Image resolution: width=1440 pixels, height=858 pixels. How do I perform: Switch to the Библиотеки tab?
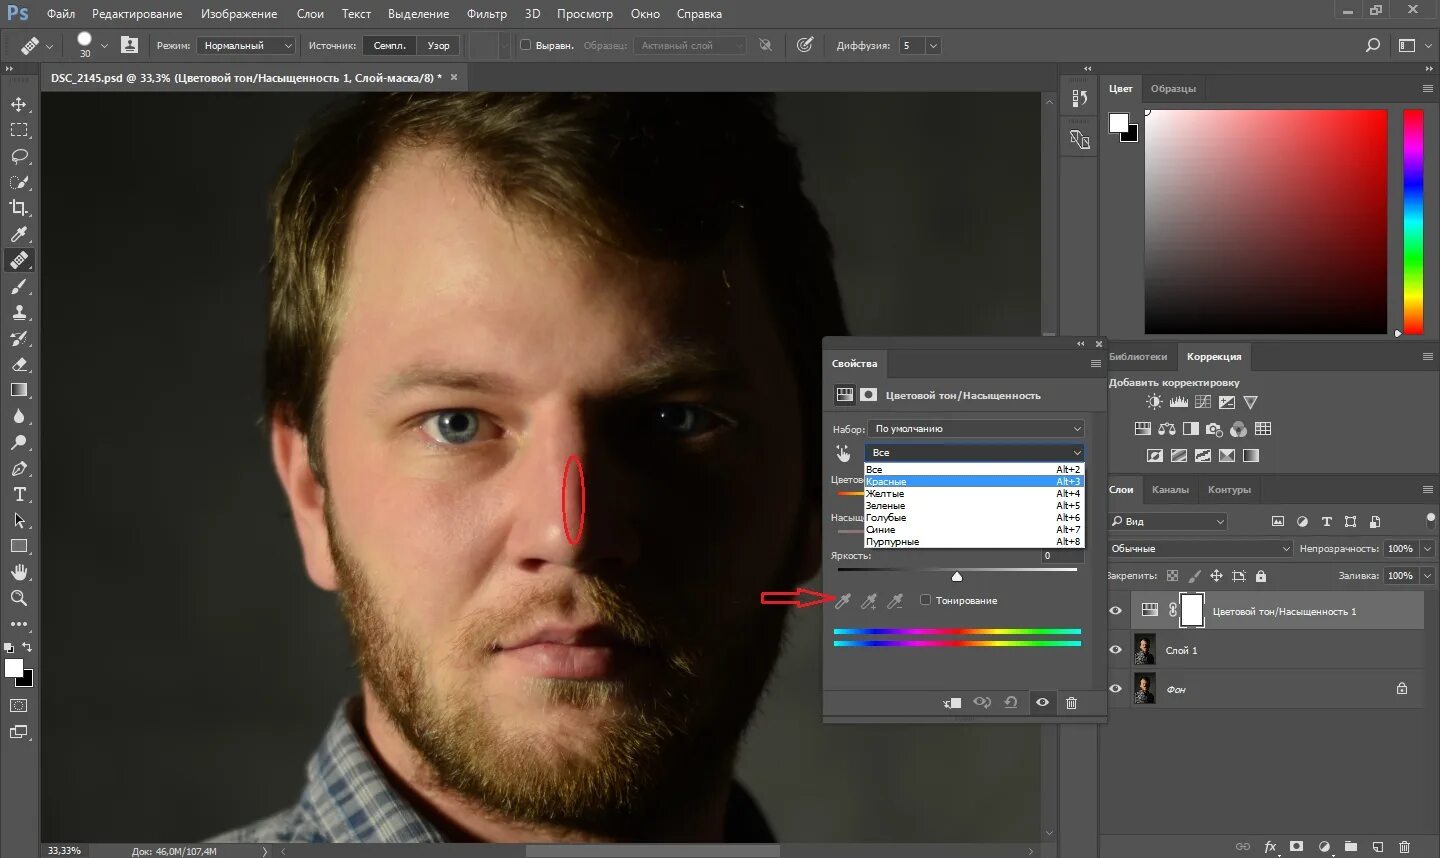point(1138,356)
